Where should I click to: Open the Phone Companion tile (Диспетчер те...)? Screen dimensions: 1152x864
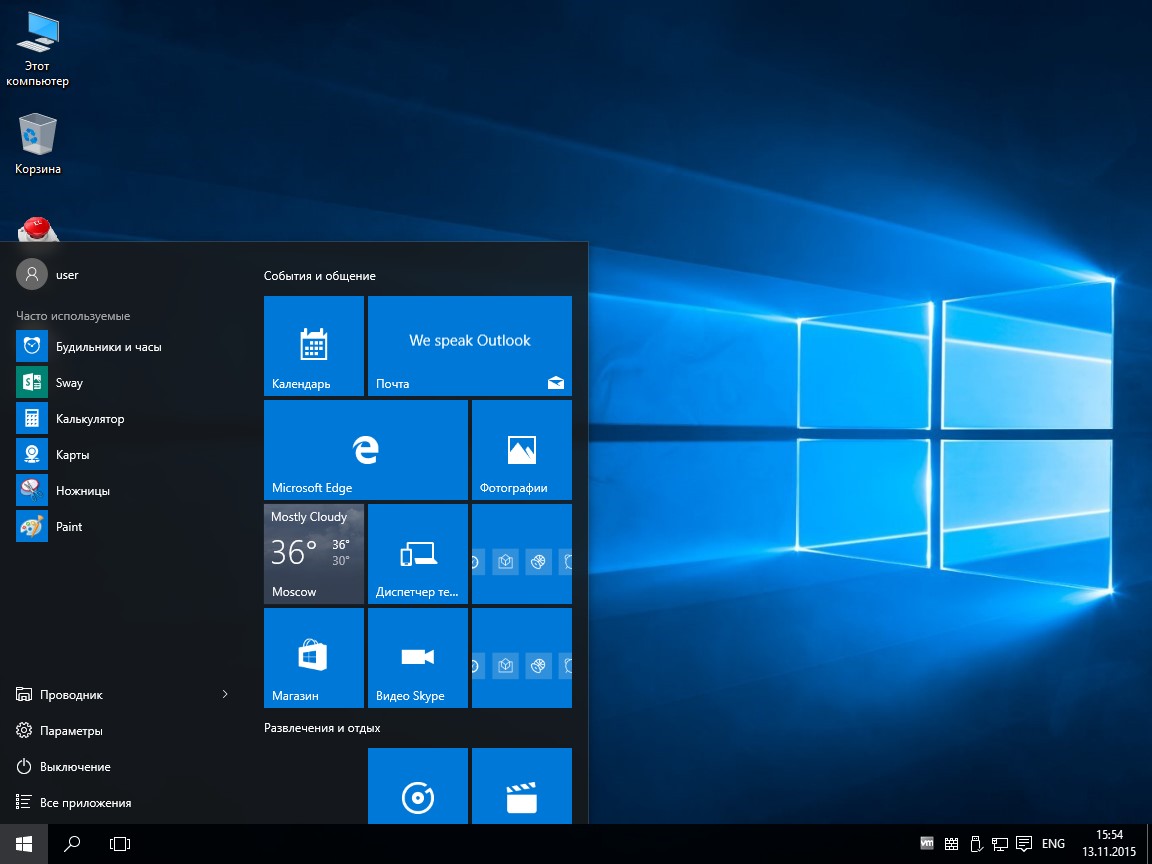[418, 554]
